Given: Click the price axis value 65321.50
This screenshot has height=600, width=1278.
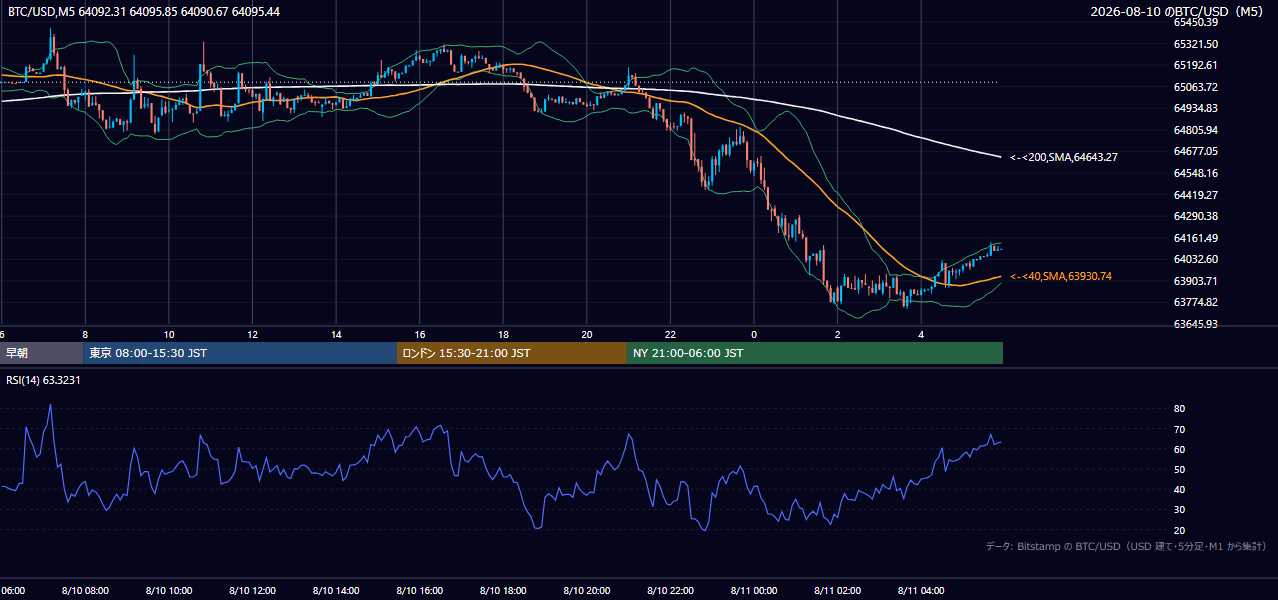Looking at the screenshot, I should coord(1195,44).
